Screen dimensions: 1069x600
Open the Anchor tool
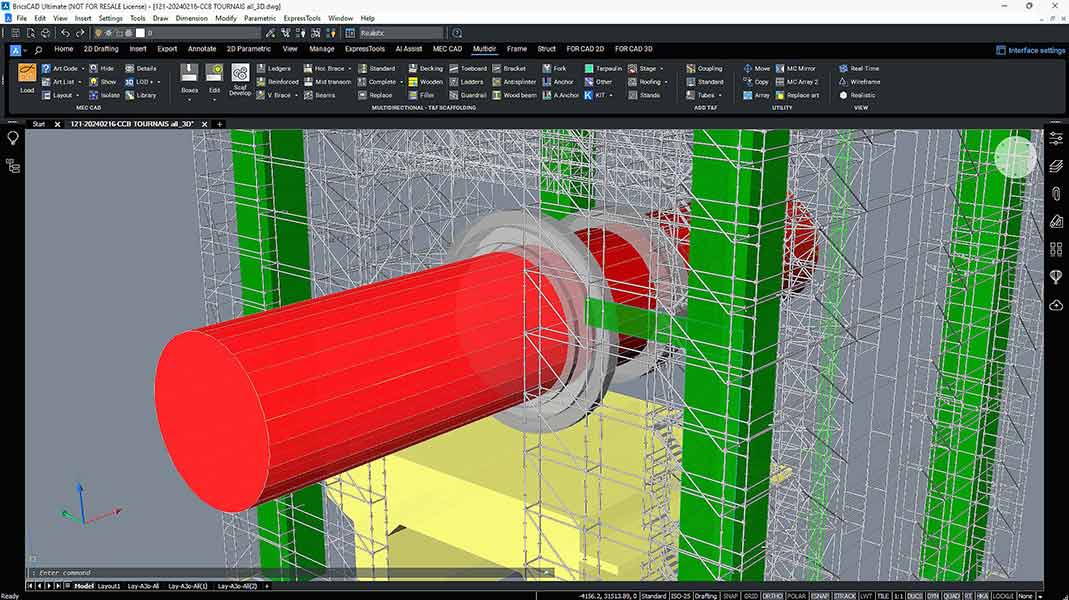click(x=561, y=81)
